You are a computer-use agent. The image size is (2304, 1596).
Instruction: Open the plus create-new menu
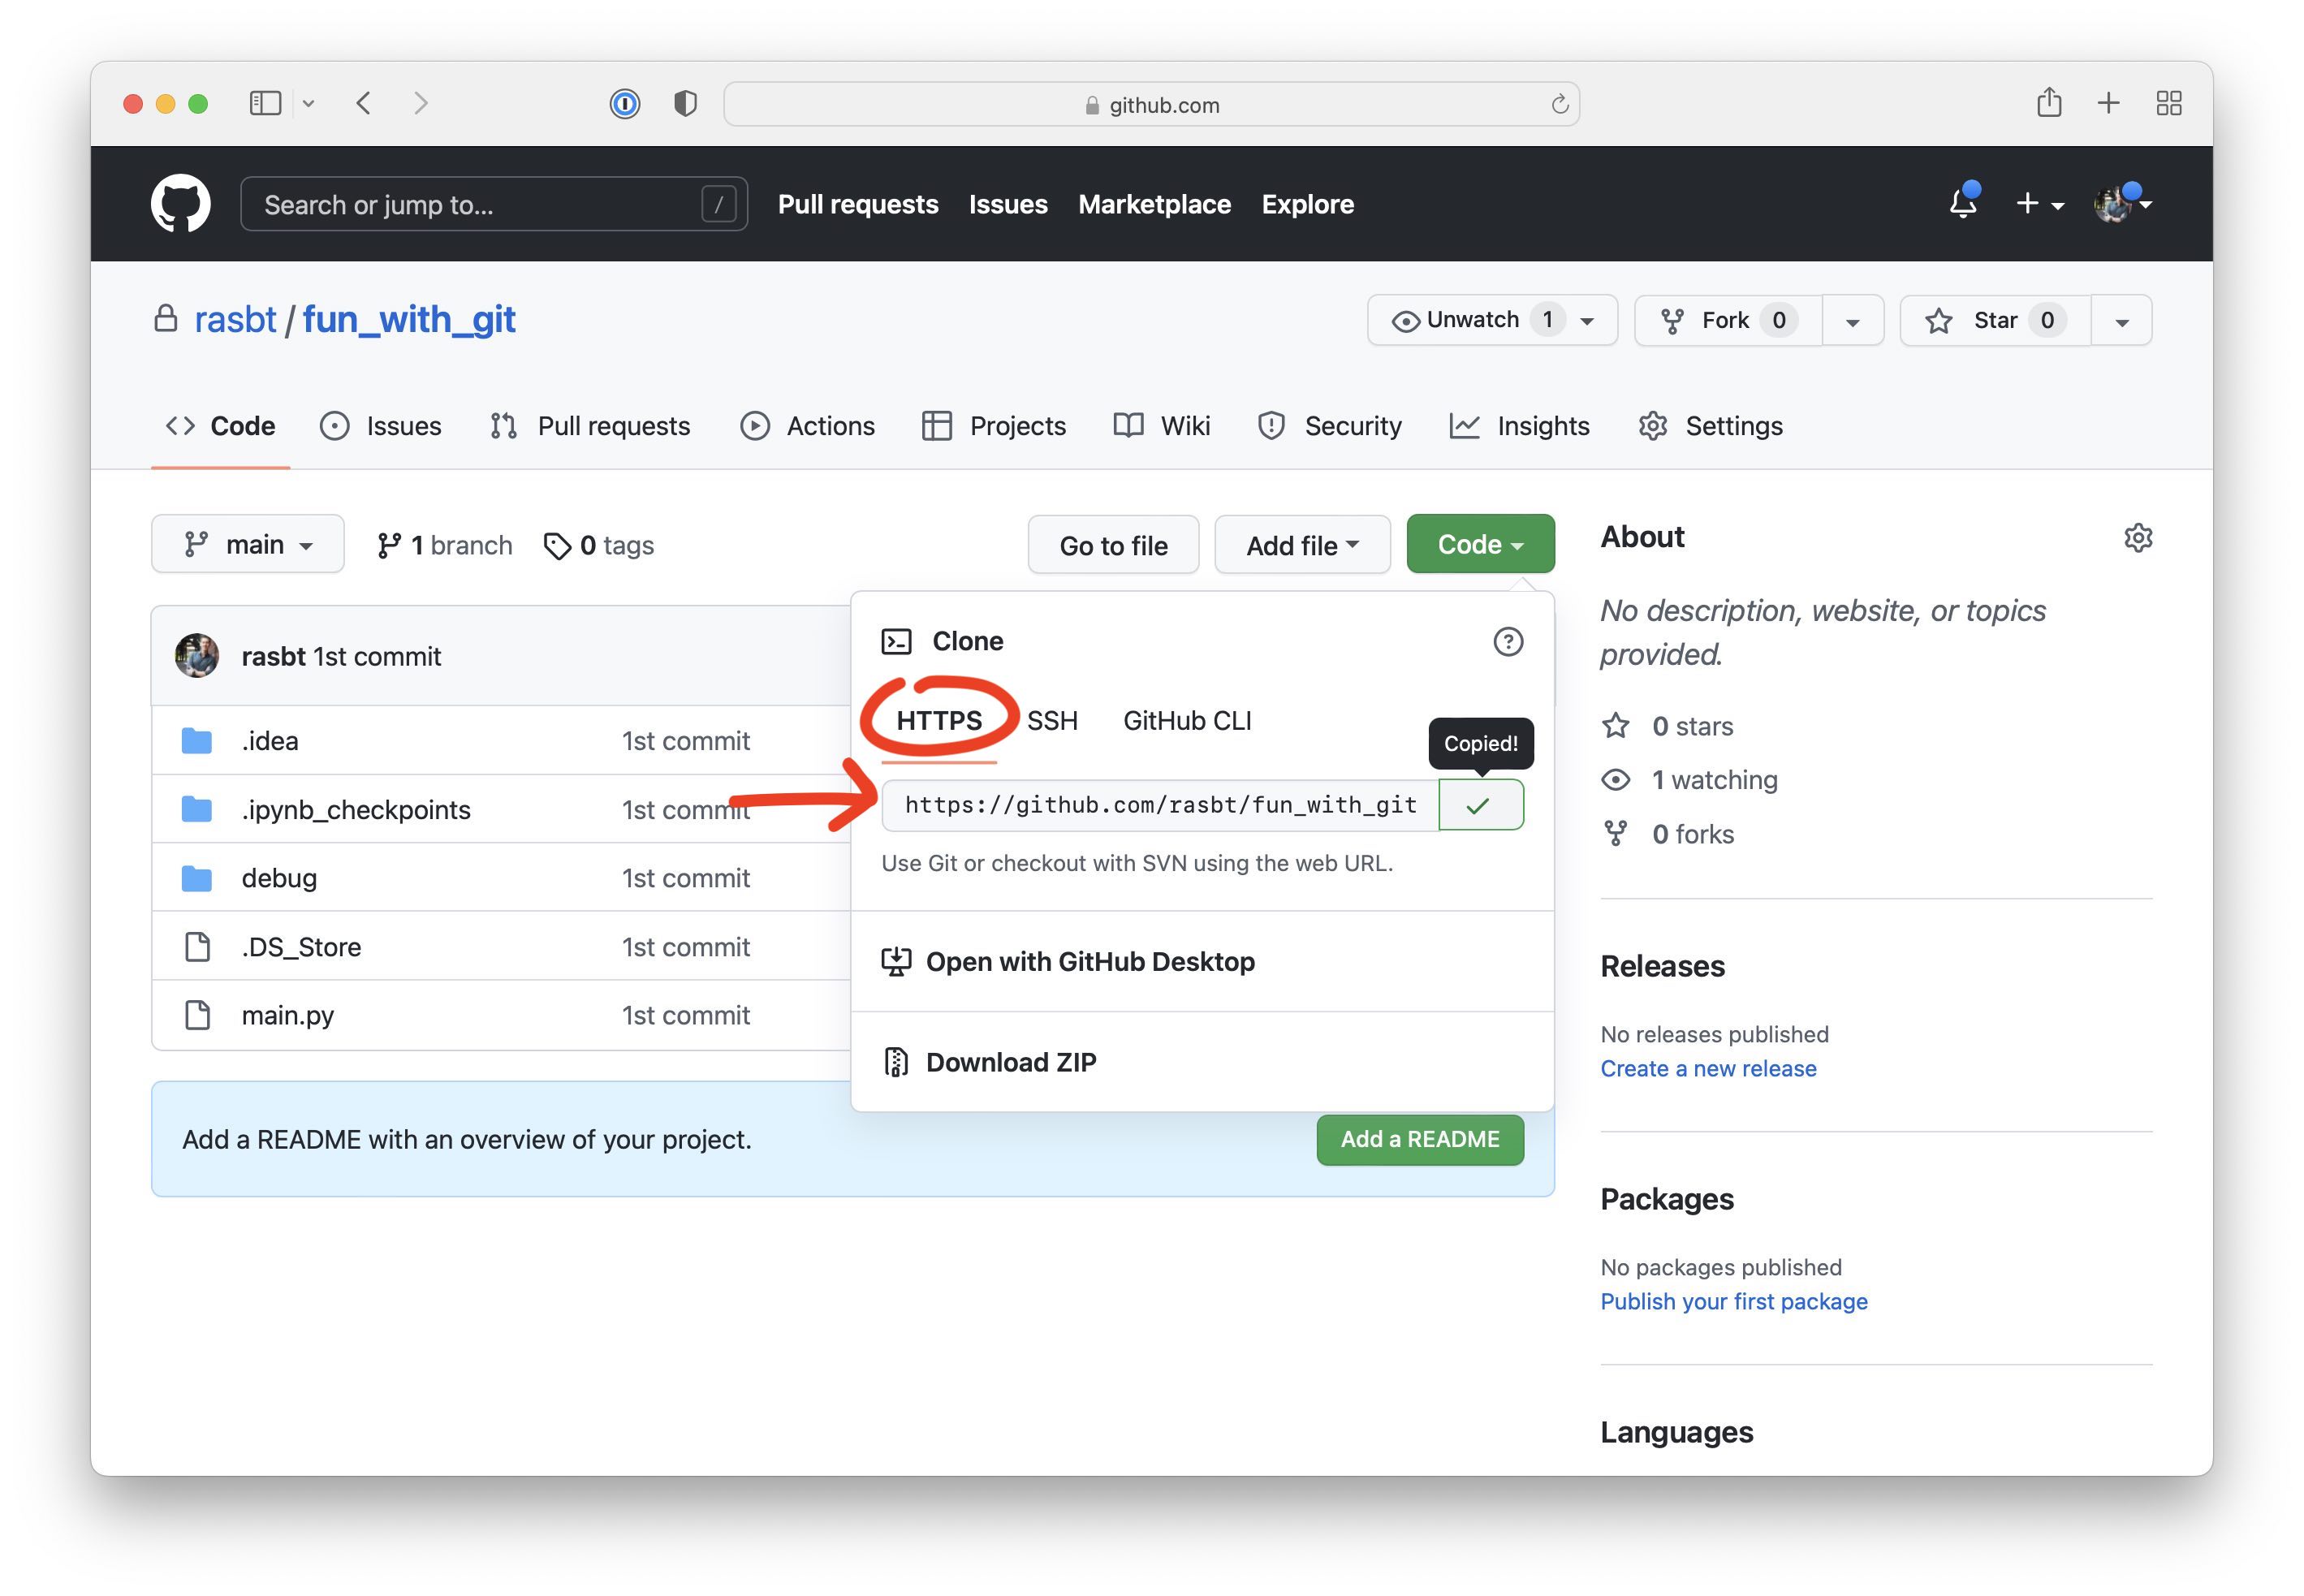[x=2040, y=204]
